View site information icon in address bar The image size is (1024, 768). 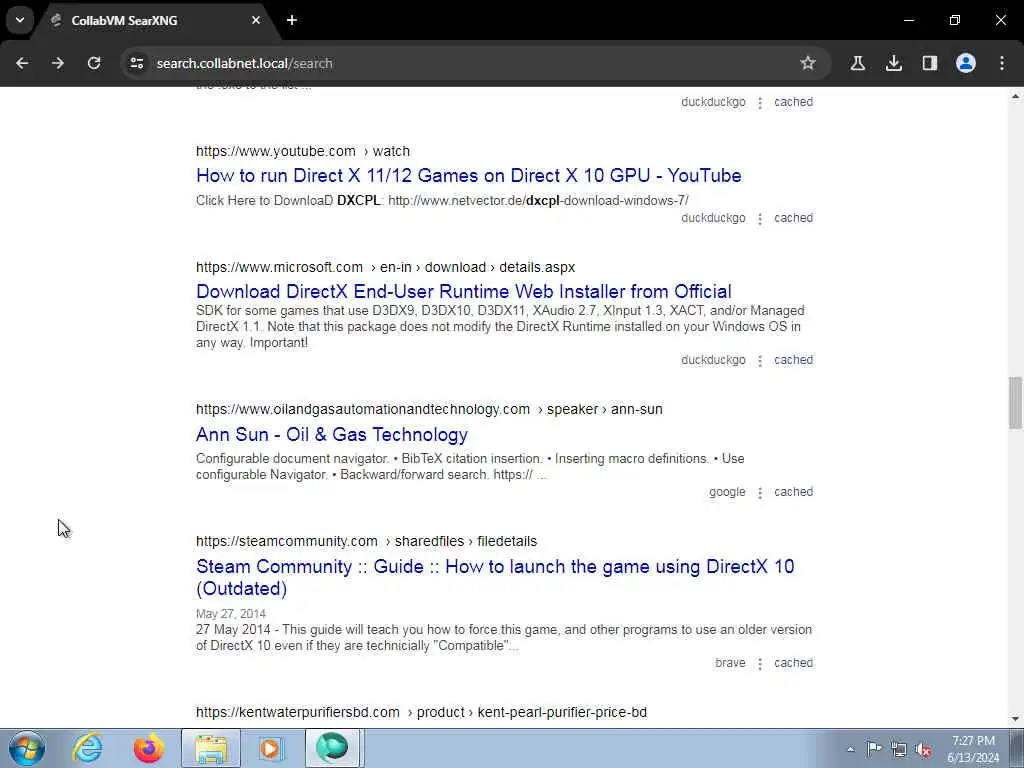tap(136, 63)
